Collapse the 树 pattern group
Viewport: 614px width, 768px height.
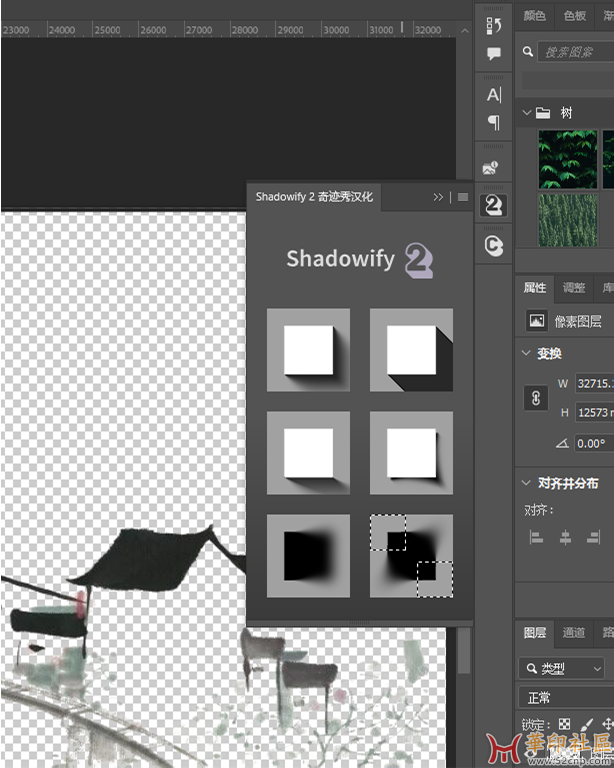(x=526, y=113)
